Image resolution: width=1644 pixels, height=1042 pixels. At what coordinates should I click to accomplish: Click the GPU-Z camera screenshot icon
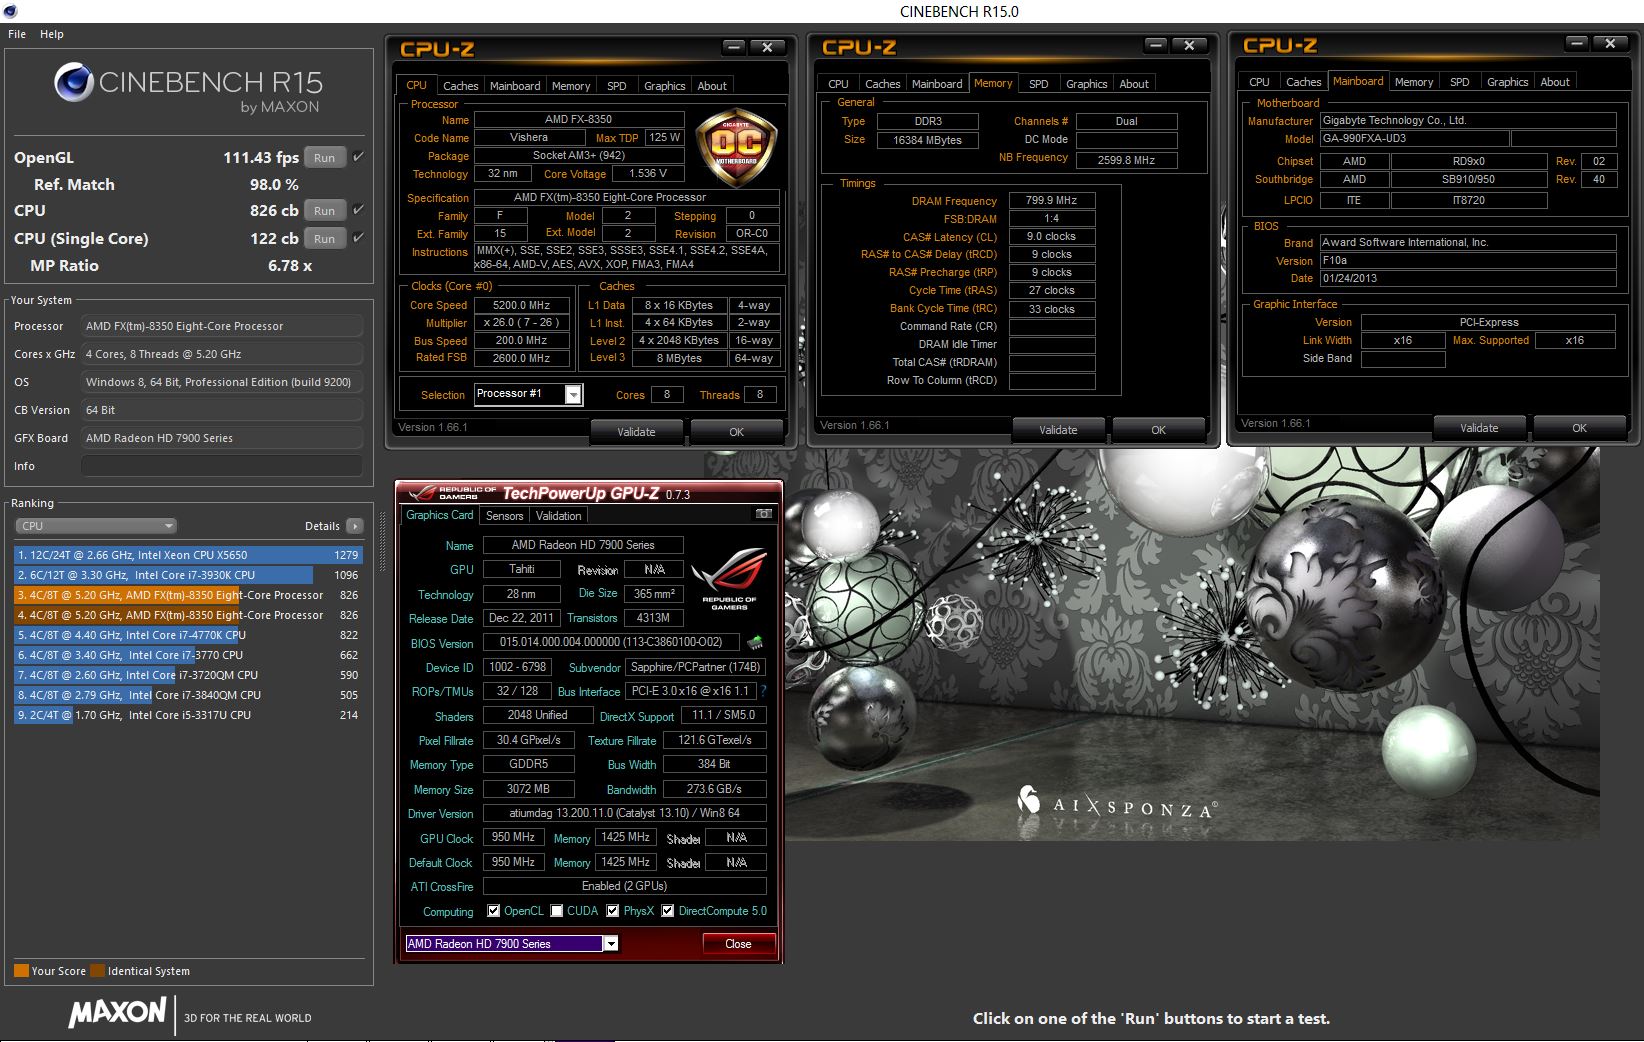(764, 514)
